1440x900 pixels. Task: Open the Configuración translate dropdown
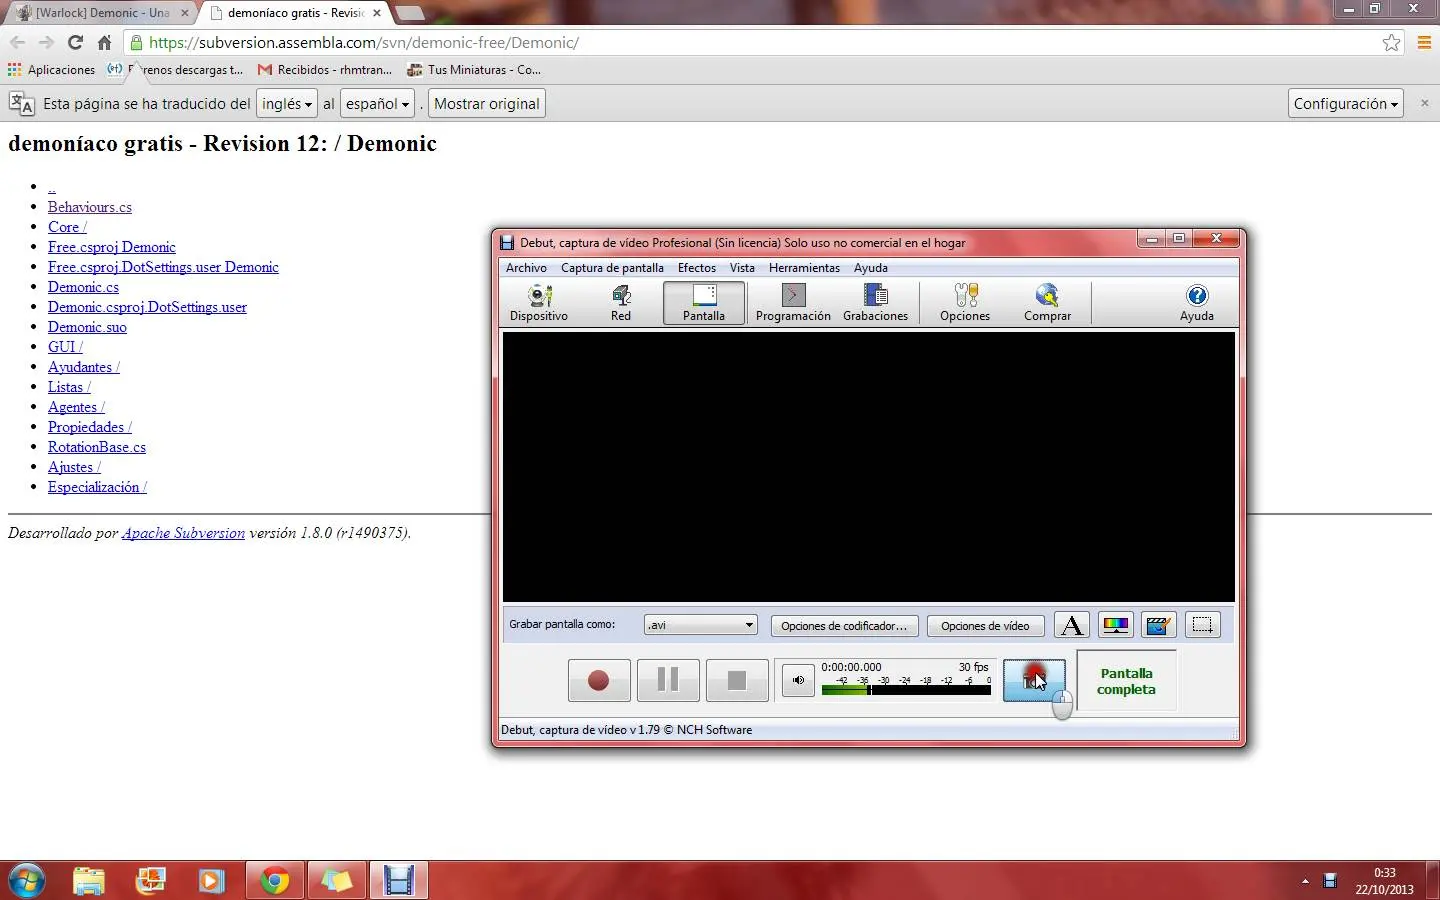coord(1346,104)
